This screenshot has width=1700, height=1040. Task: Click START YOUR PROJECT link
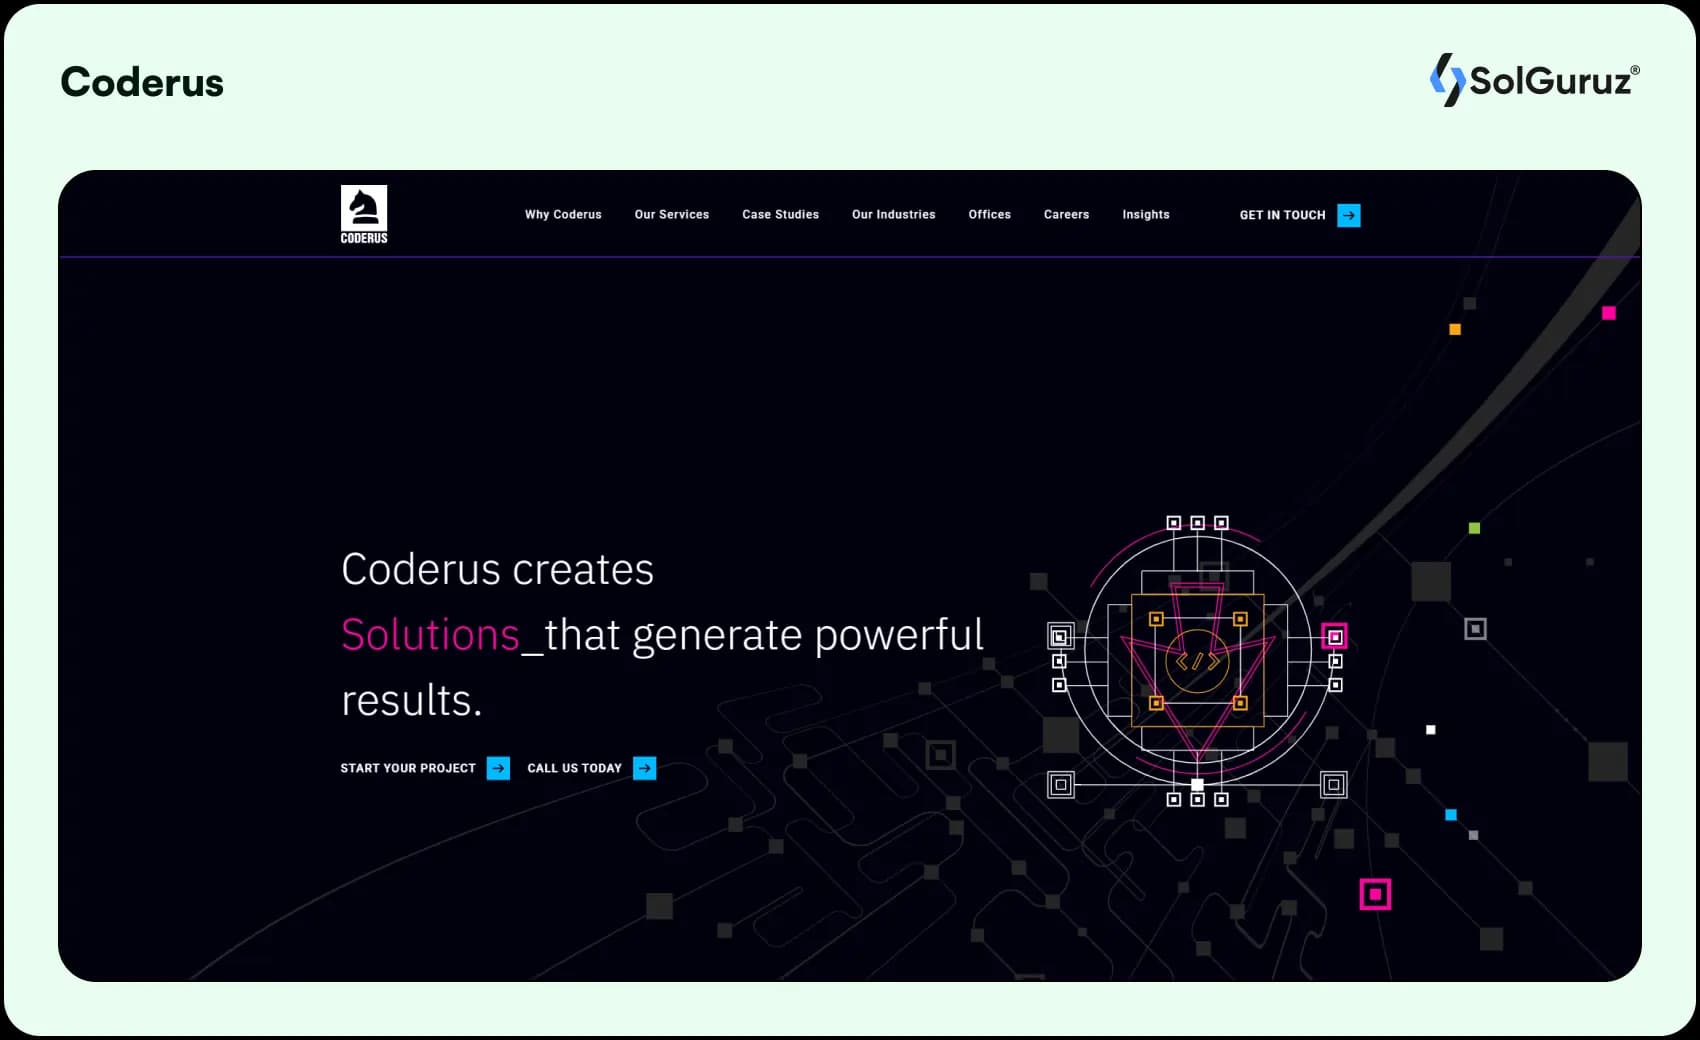tap(408, 768)
